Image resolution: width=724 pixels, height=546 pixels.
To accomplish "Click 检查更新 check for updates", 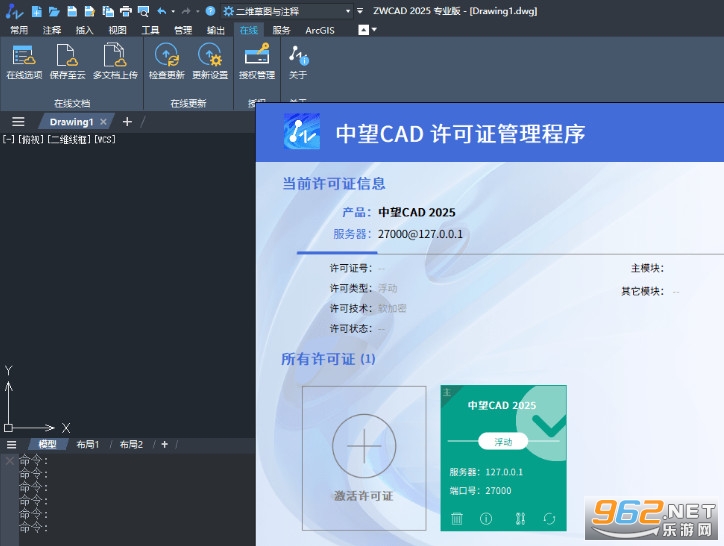I will point(167,61).
